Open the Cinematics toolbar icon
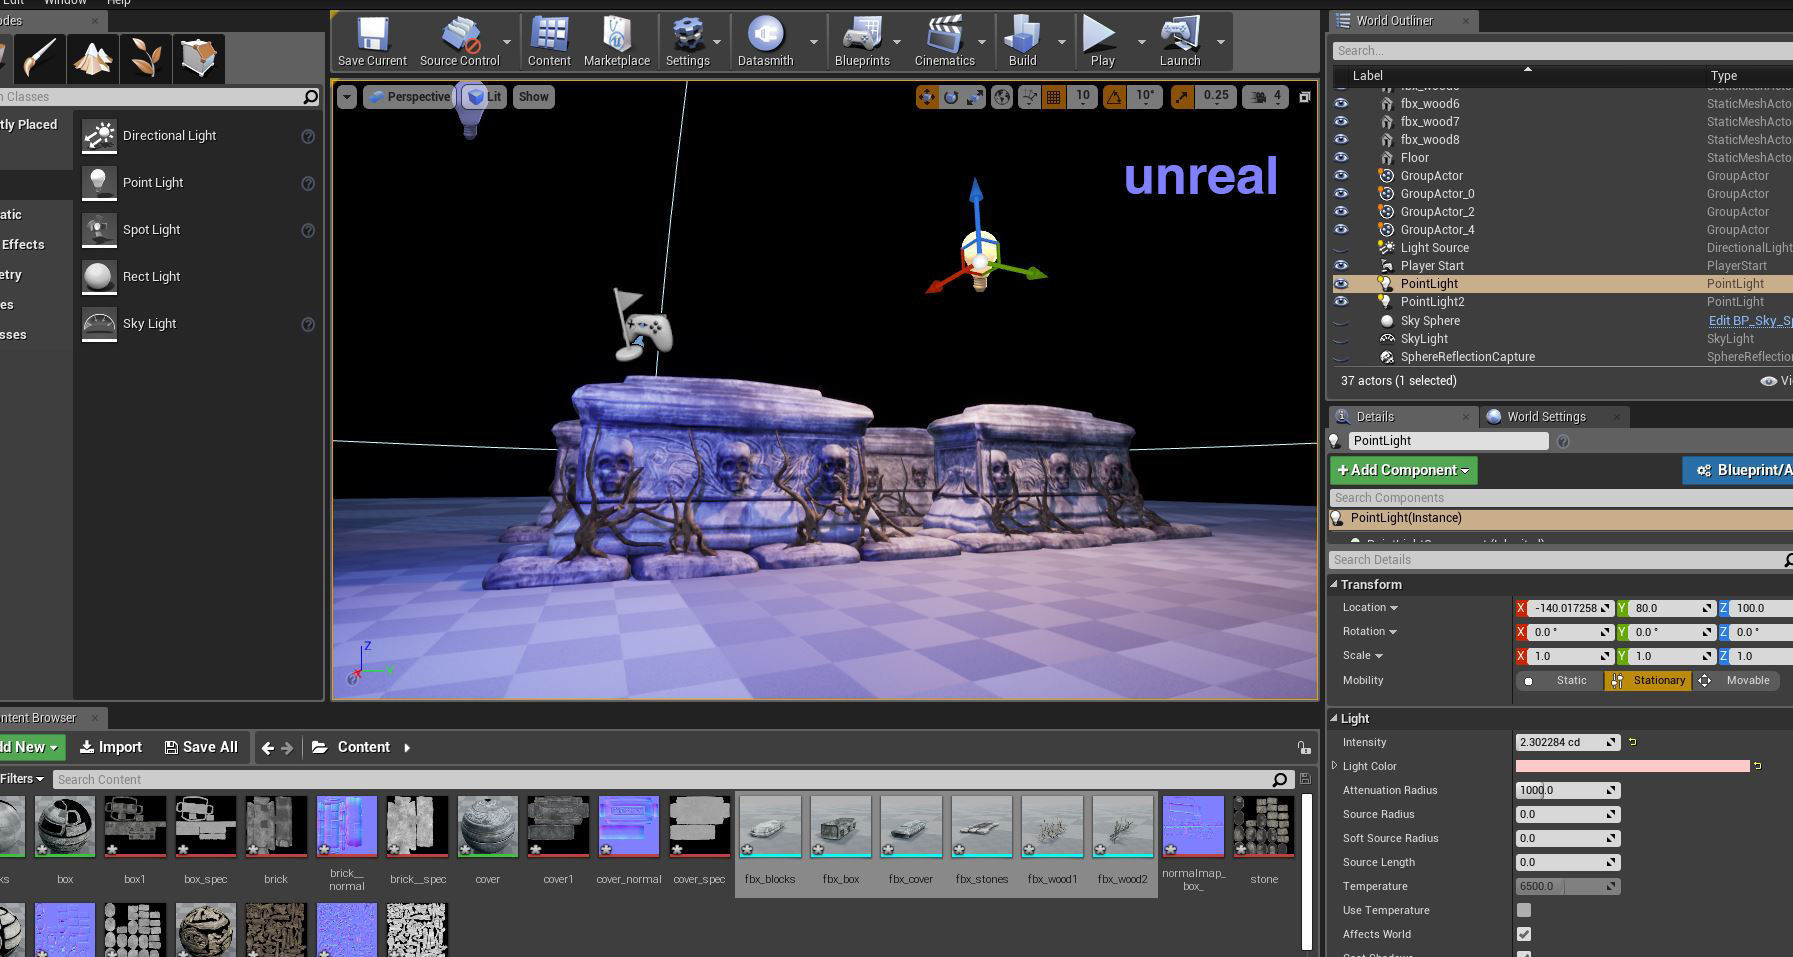Viewport: 1793px width, 957px height. click(944, 42)
